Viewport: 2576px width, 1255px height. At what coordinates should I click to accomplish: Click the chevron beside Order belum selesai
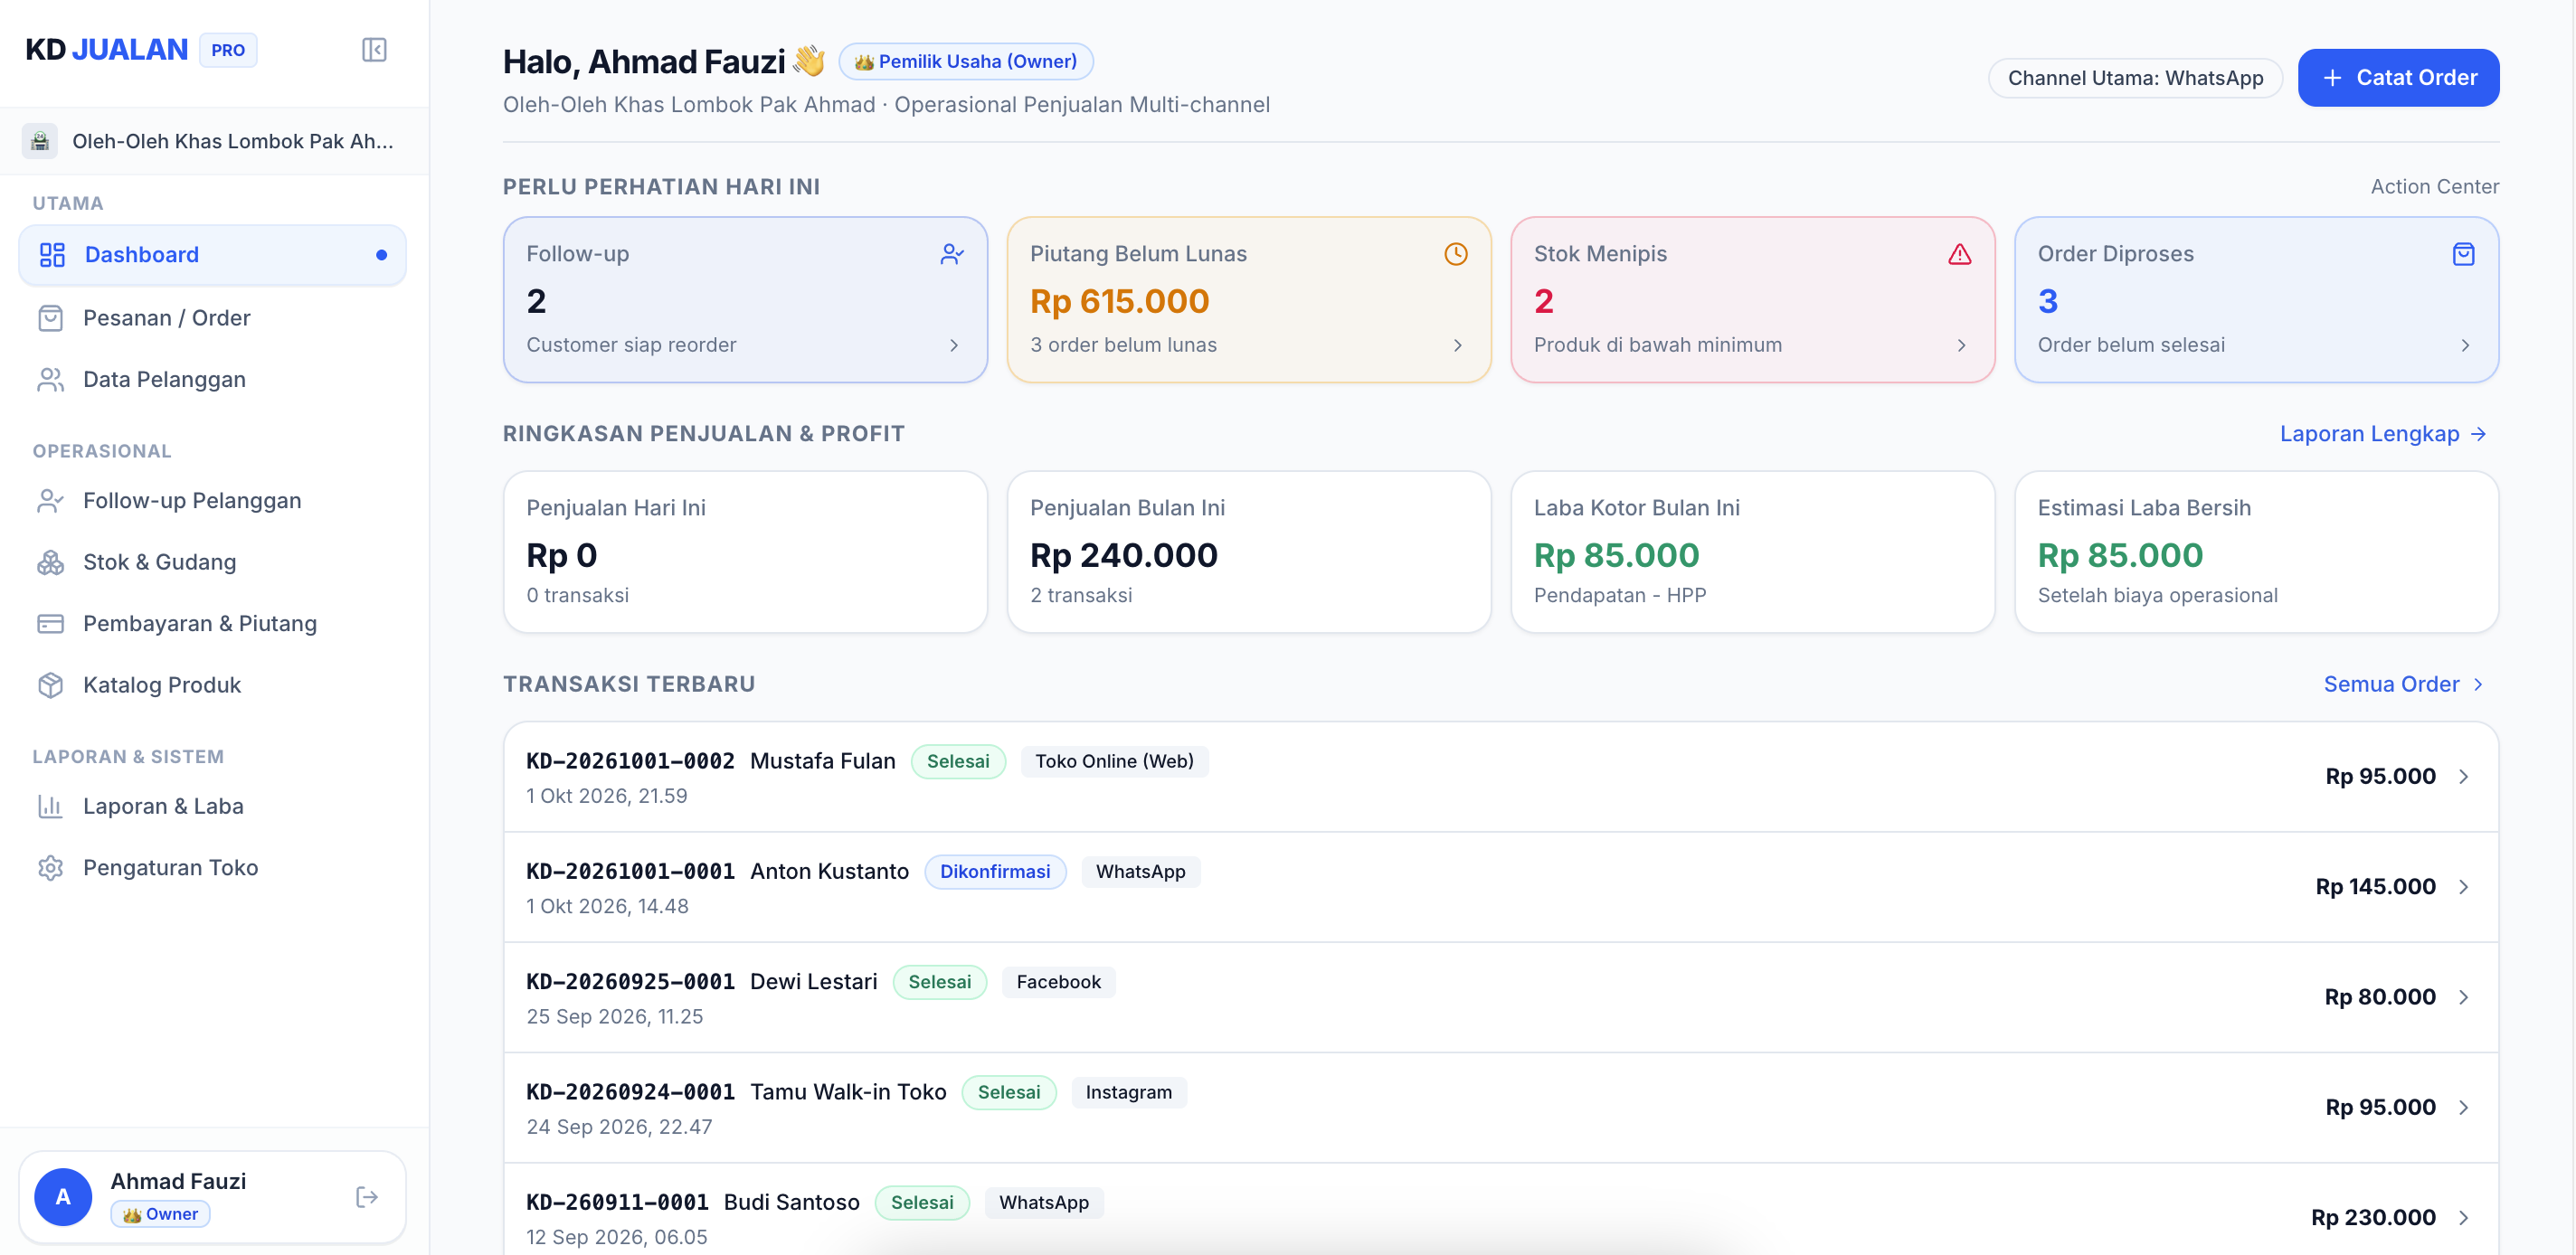click(2466, 345)
